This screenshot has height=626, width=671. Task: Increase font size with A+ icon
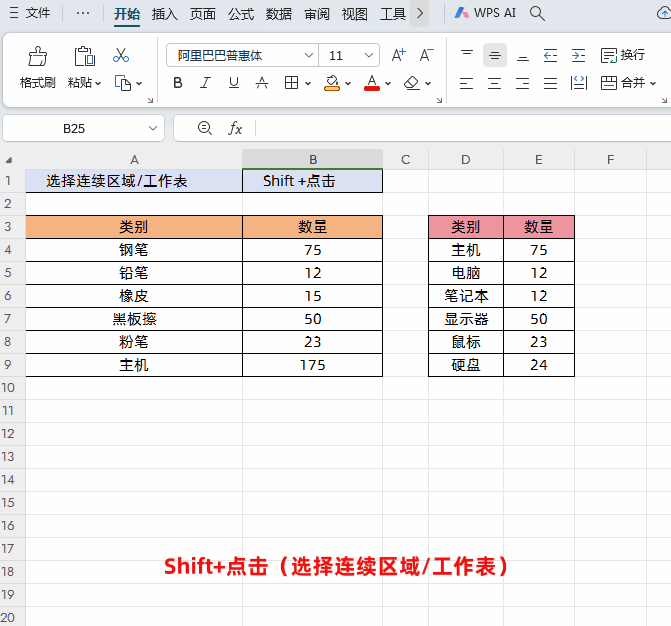pos(399,55)
